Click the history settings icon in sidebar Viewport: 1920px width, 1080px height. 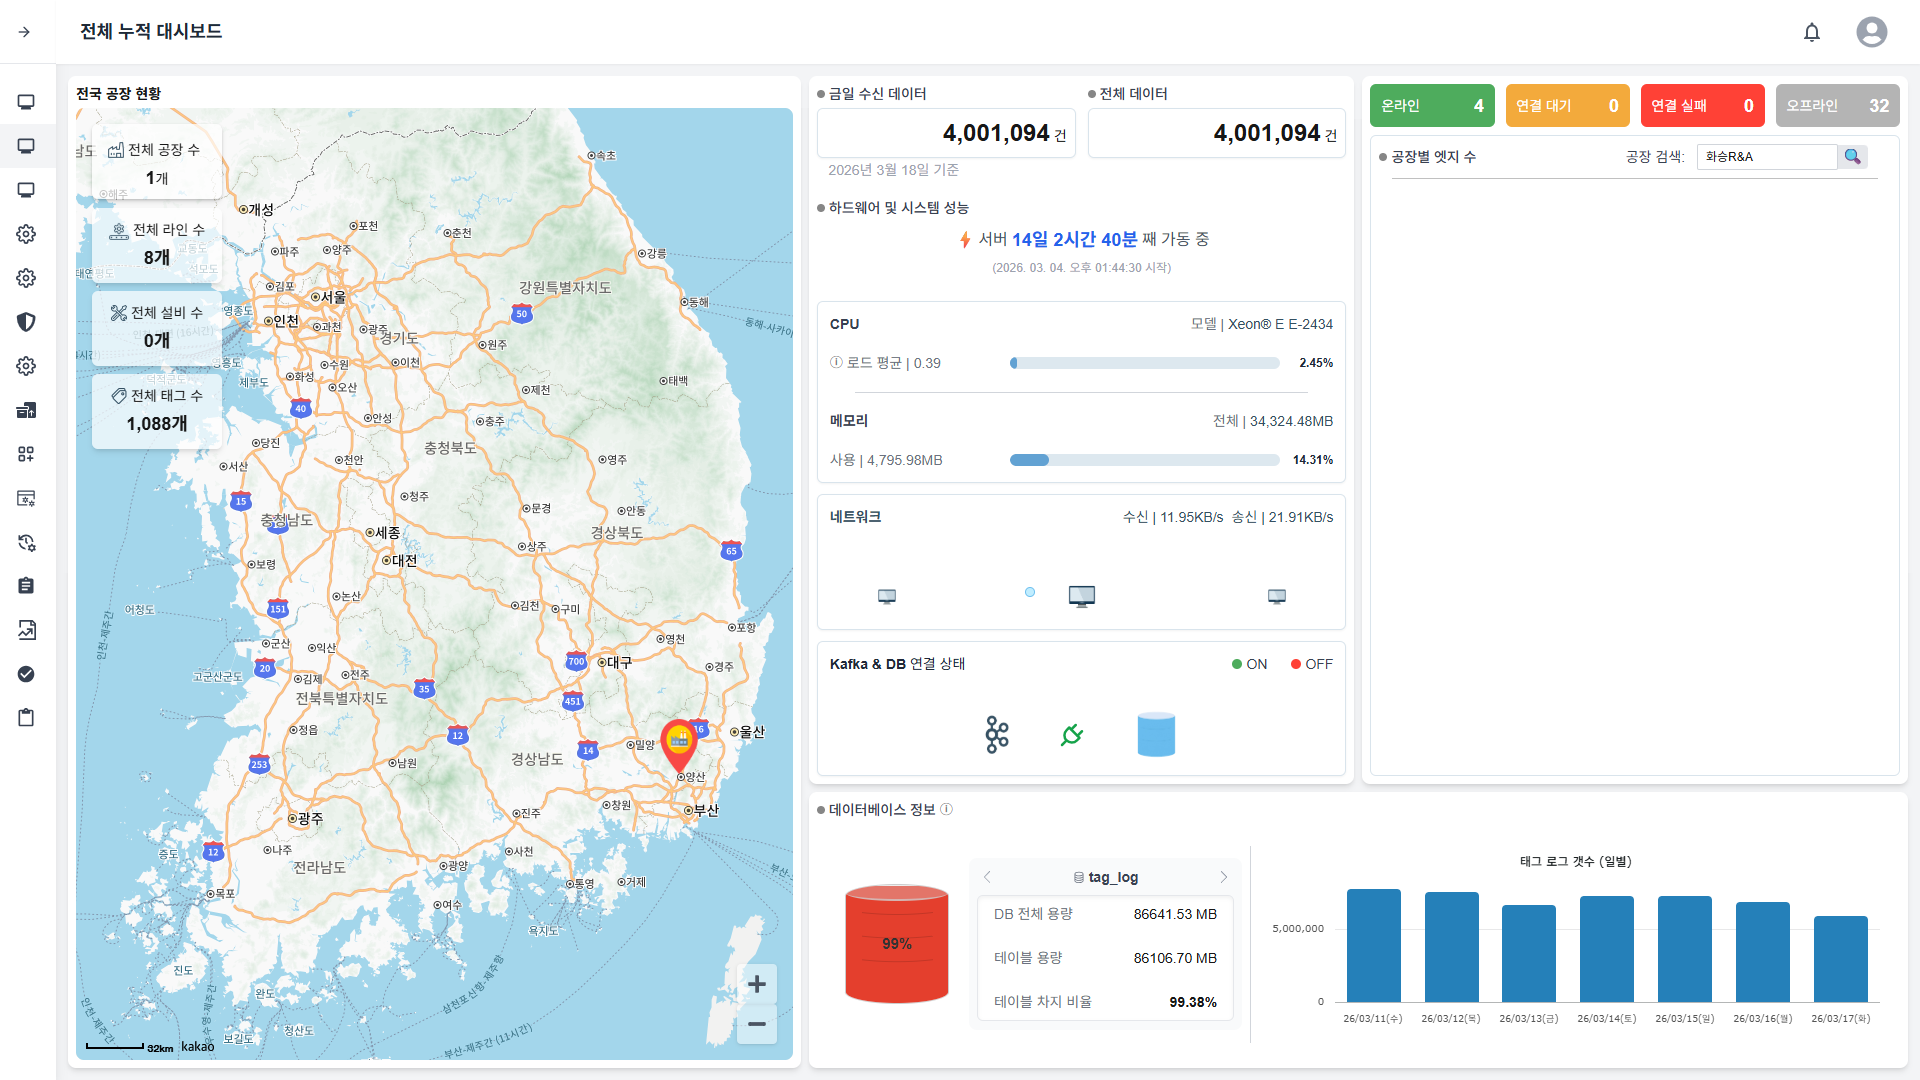26,542
